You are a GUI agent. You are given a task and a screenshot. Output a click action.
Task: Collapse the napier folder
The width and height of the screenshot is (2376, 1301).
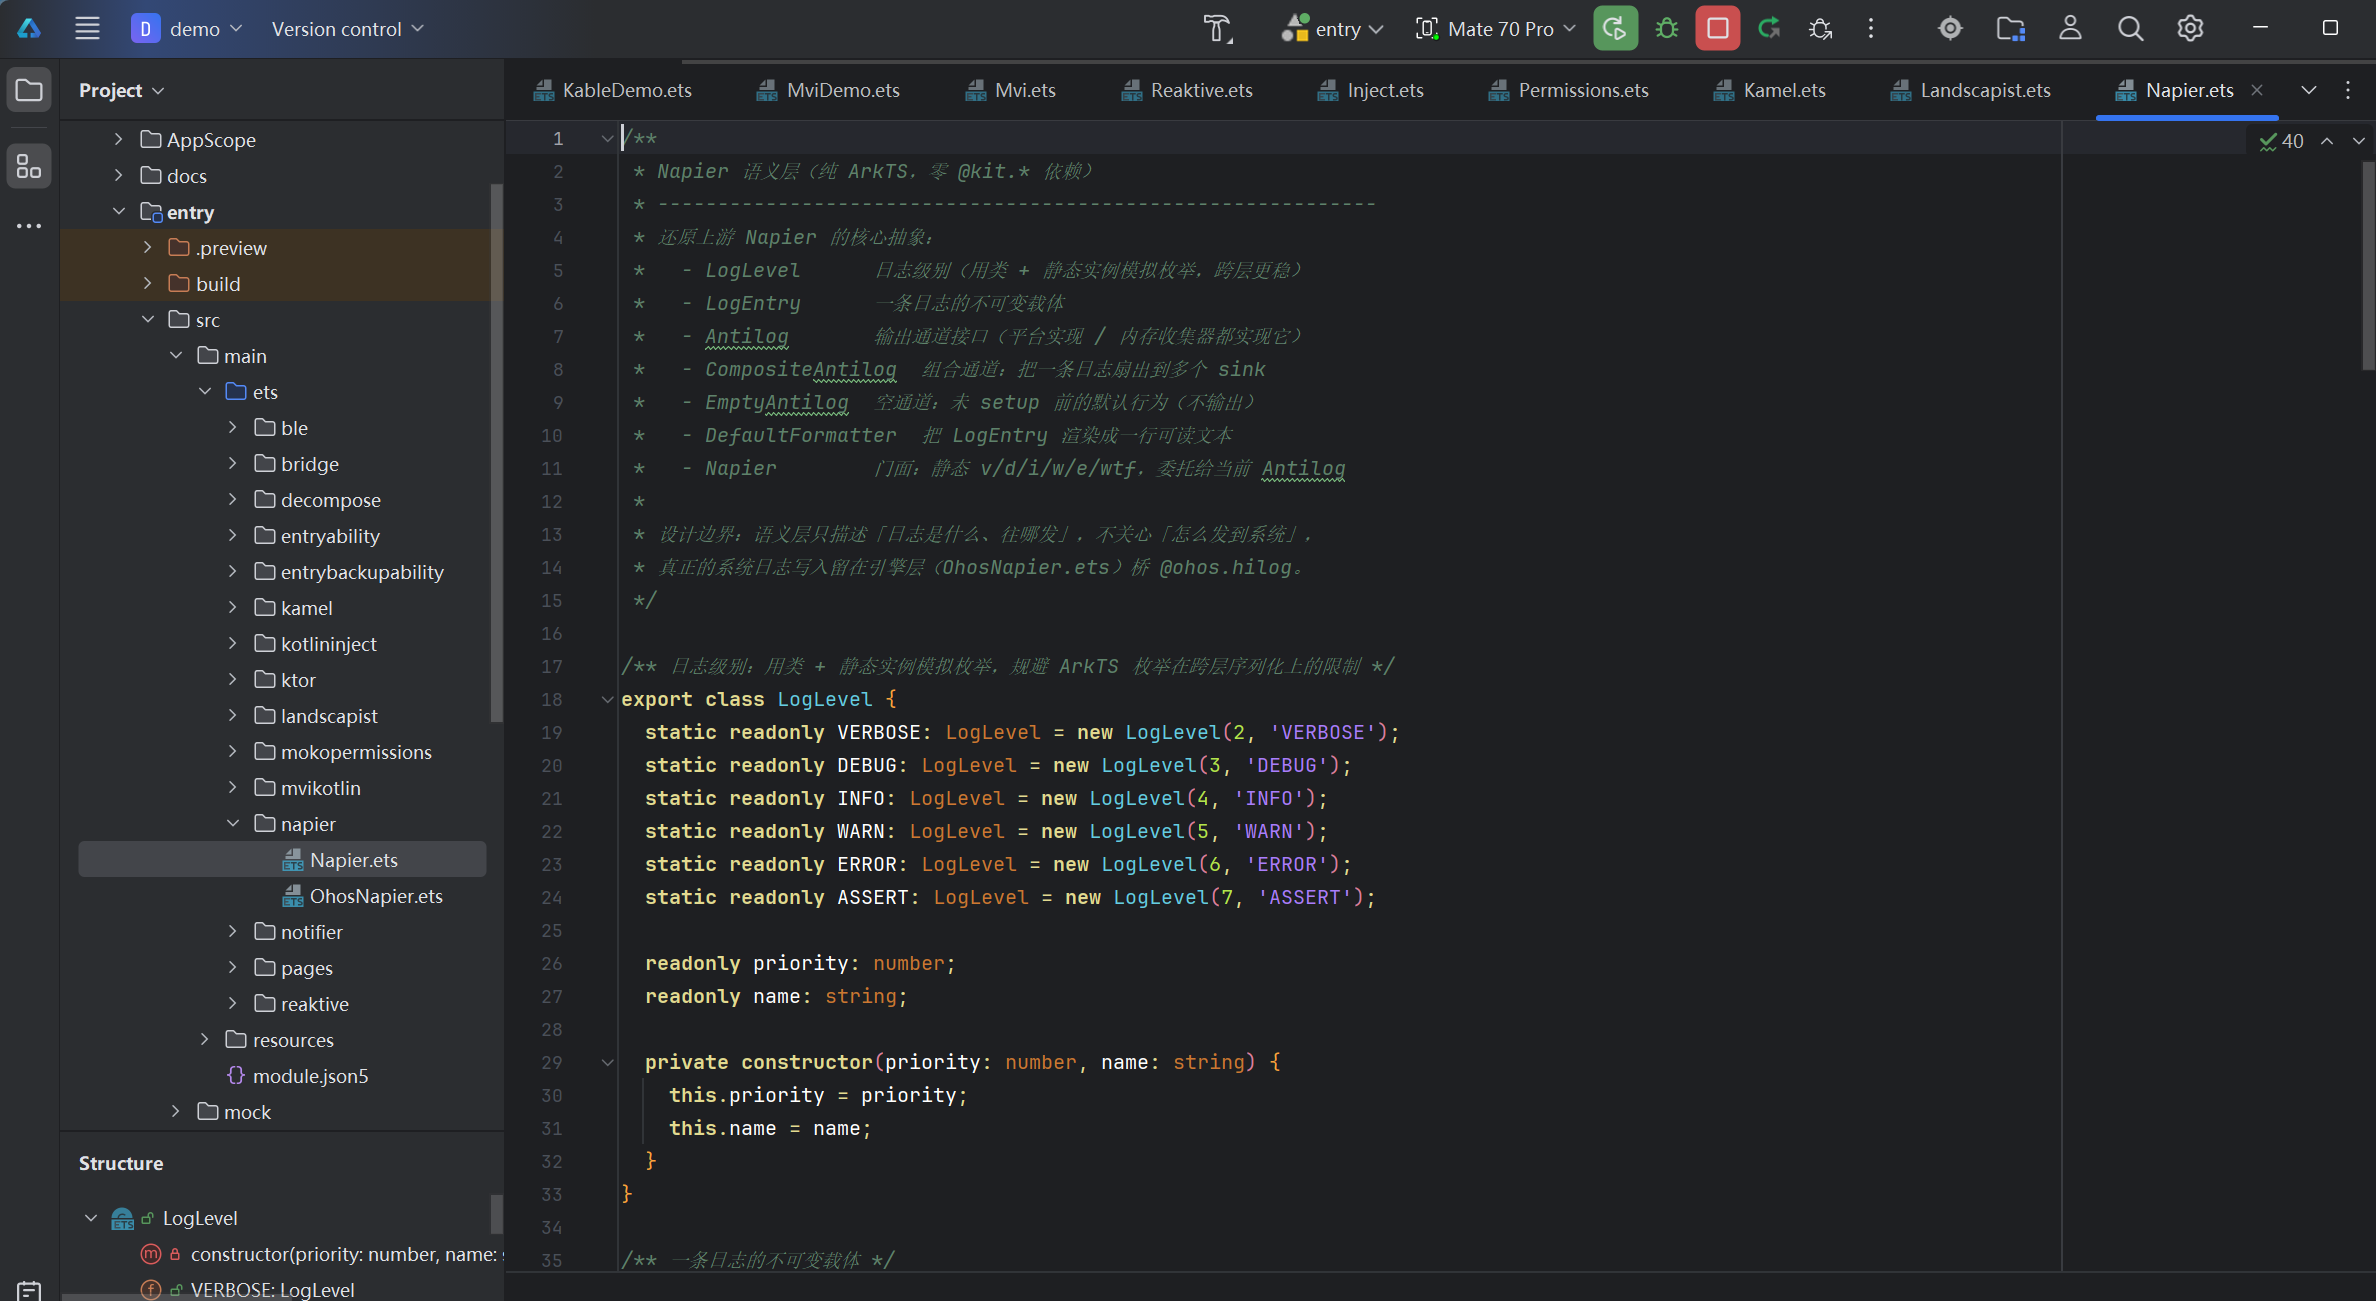(233, 824)
